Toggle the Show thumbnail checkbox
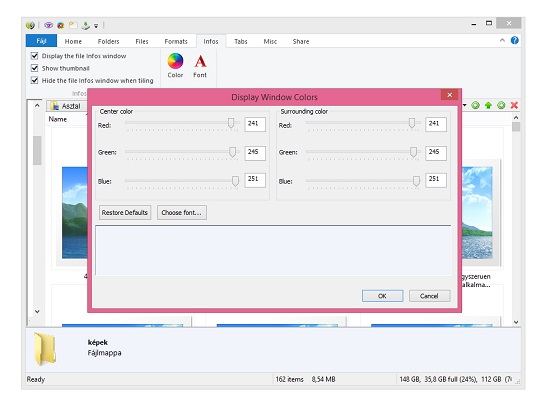This screenshot has height=404, width=550. click(34, 68)
